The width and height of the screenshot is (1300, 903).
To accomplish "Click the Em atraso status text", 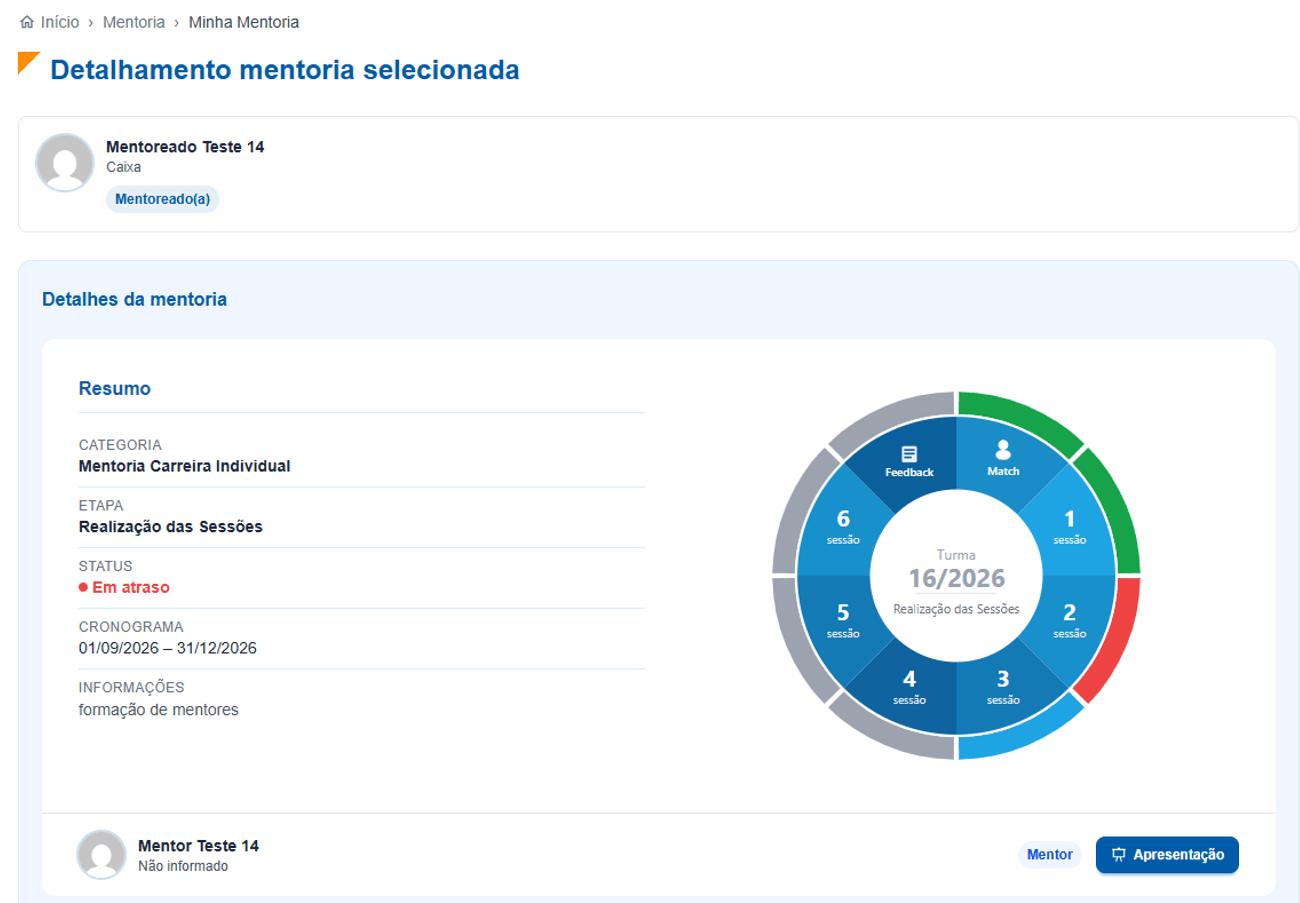I will pyautogui.click(x=131, y=587).
